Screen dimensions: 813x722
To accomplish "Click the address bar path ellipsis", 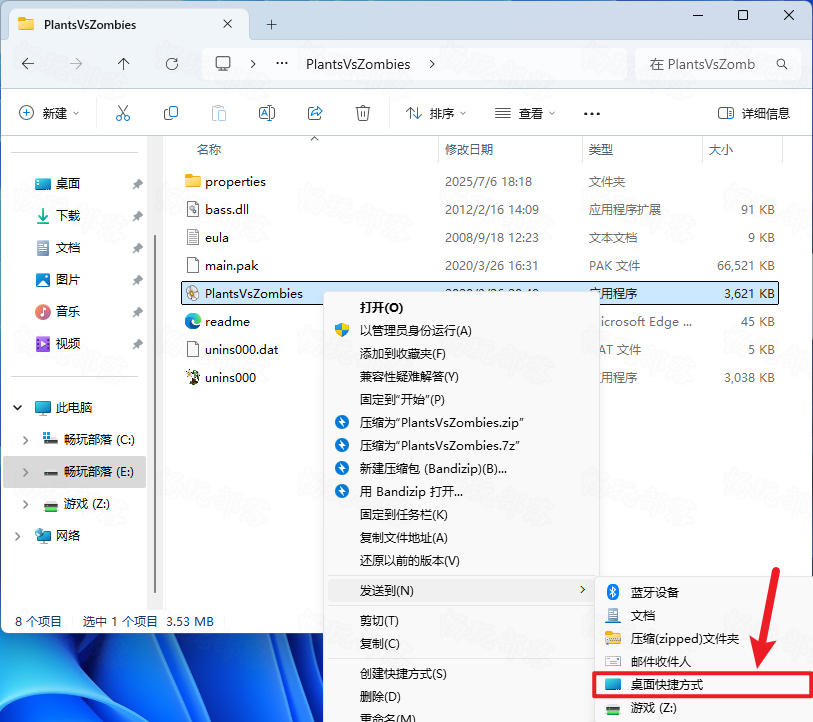I will [282, 63].
